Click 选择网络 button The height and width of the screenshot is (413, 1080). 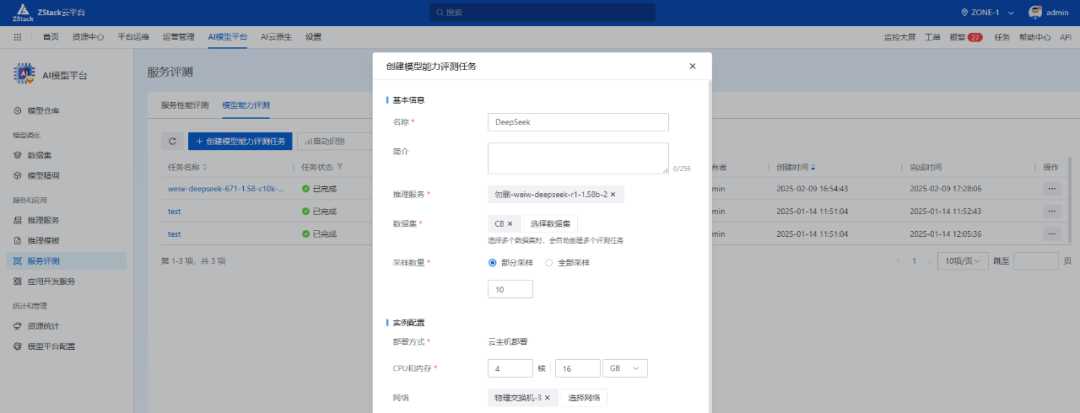click(x=584, y=398)
